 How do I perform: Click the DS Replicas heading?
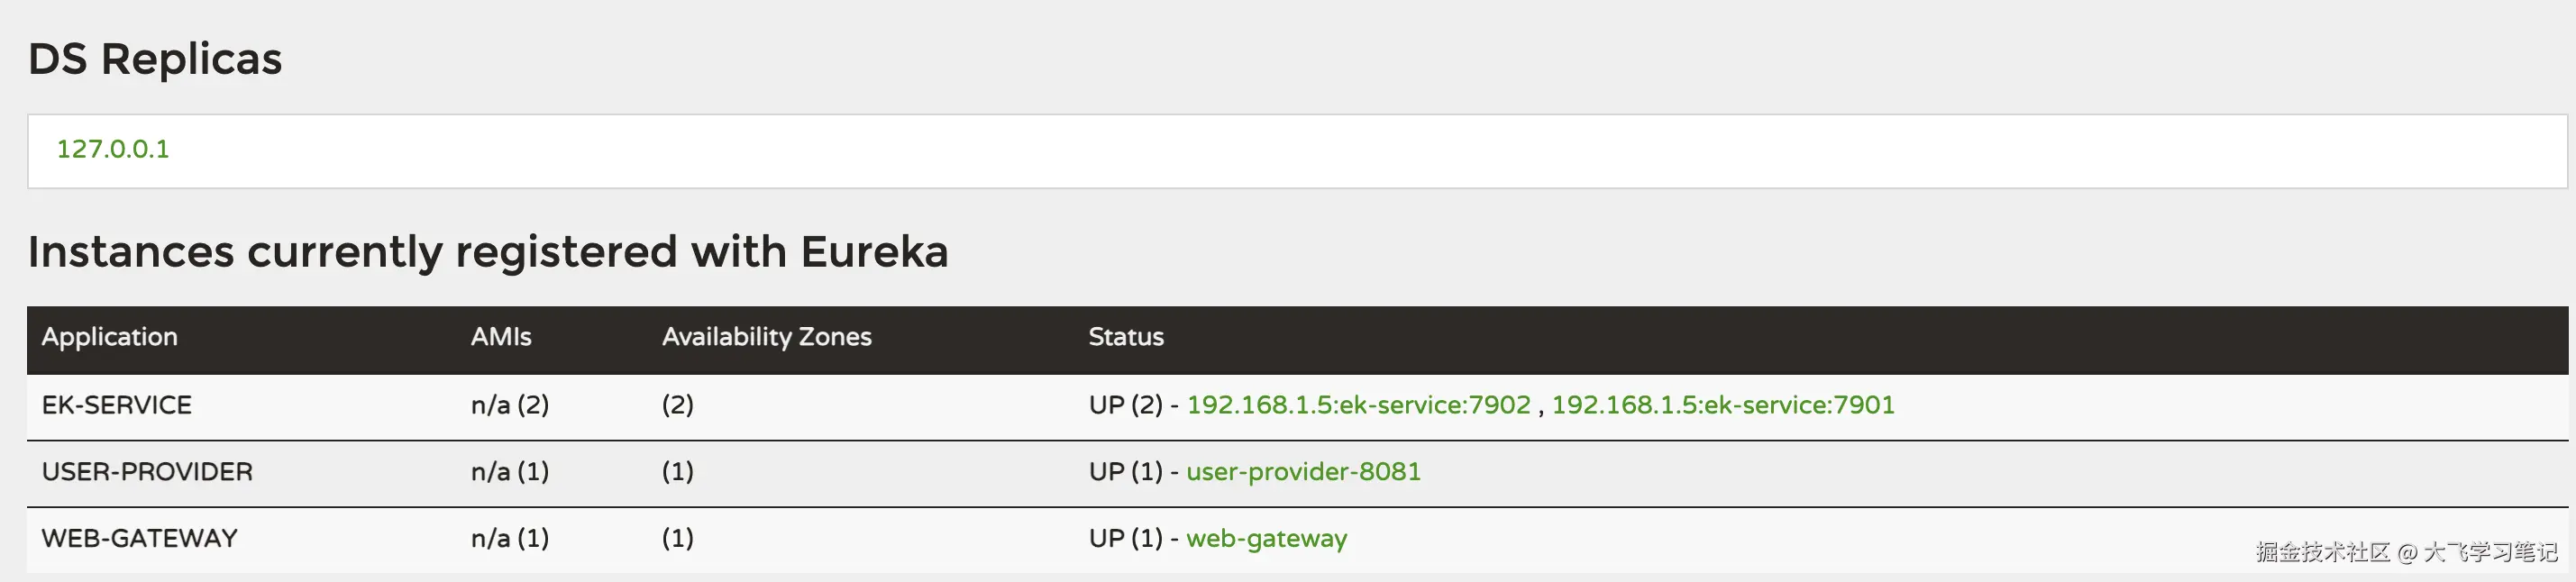155,59
